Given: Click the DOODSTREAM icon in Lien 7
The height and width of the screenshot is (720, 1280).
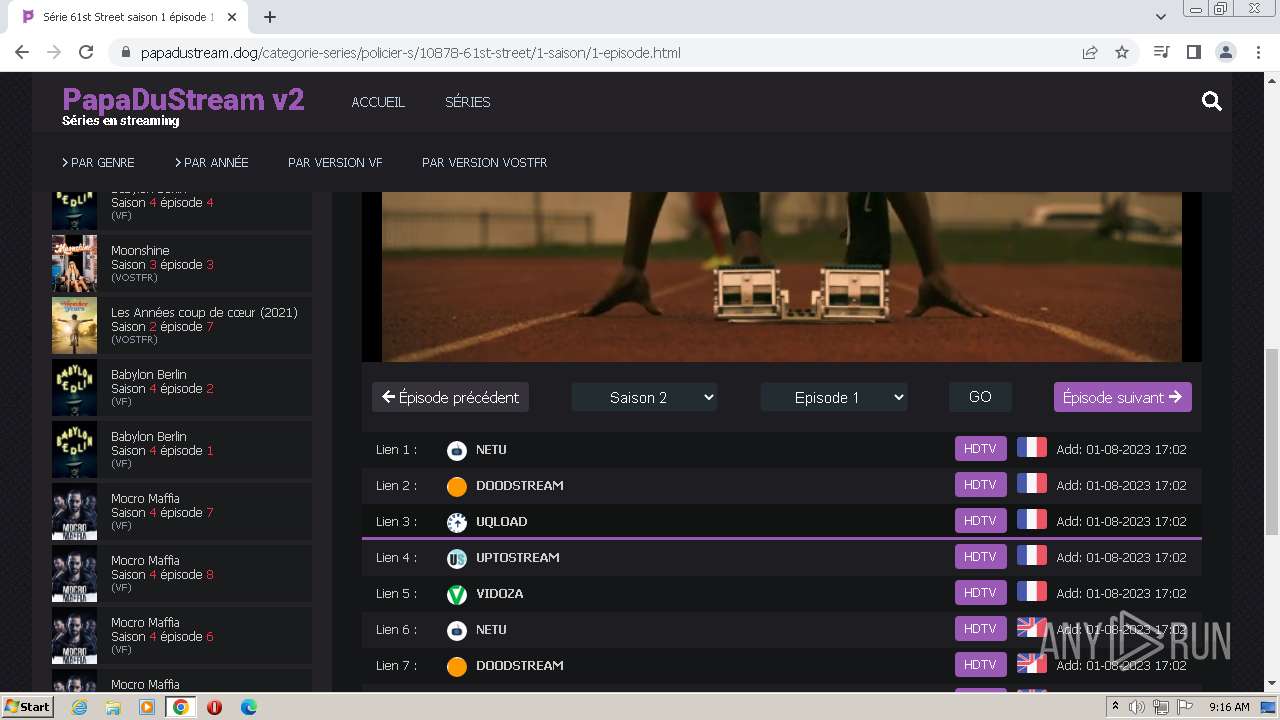Looking at the screenshot, I should [x=457, y=666].
